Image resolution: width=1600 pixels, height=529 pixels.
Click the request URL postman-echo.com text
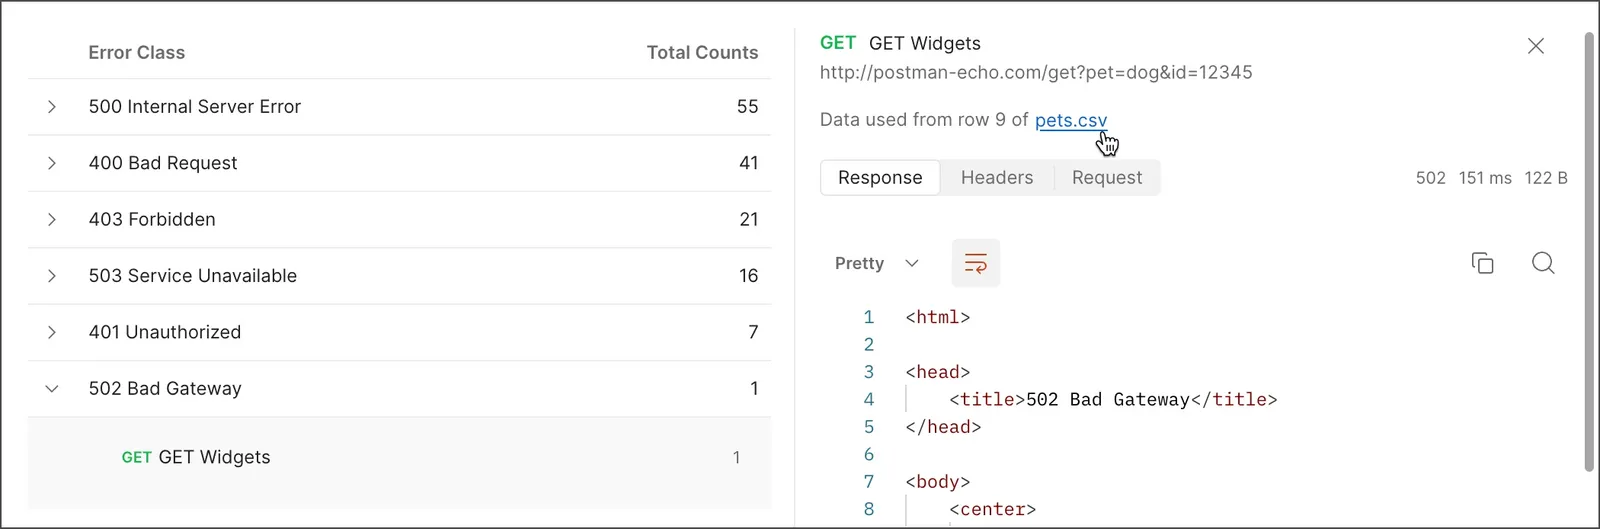(1036, 73)
